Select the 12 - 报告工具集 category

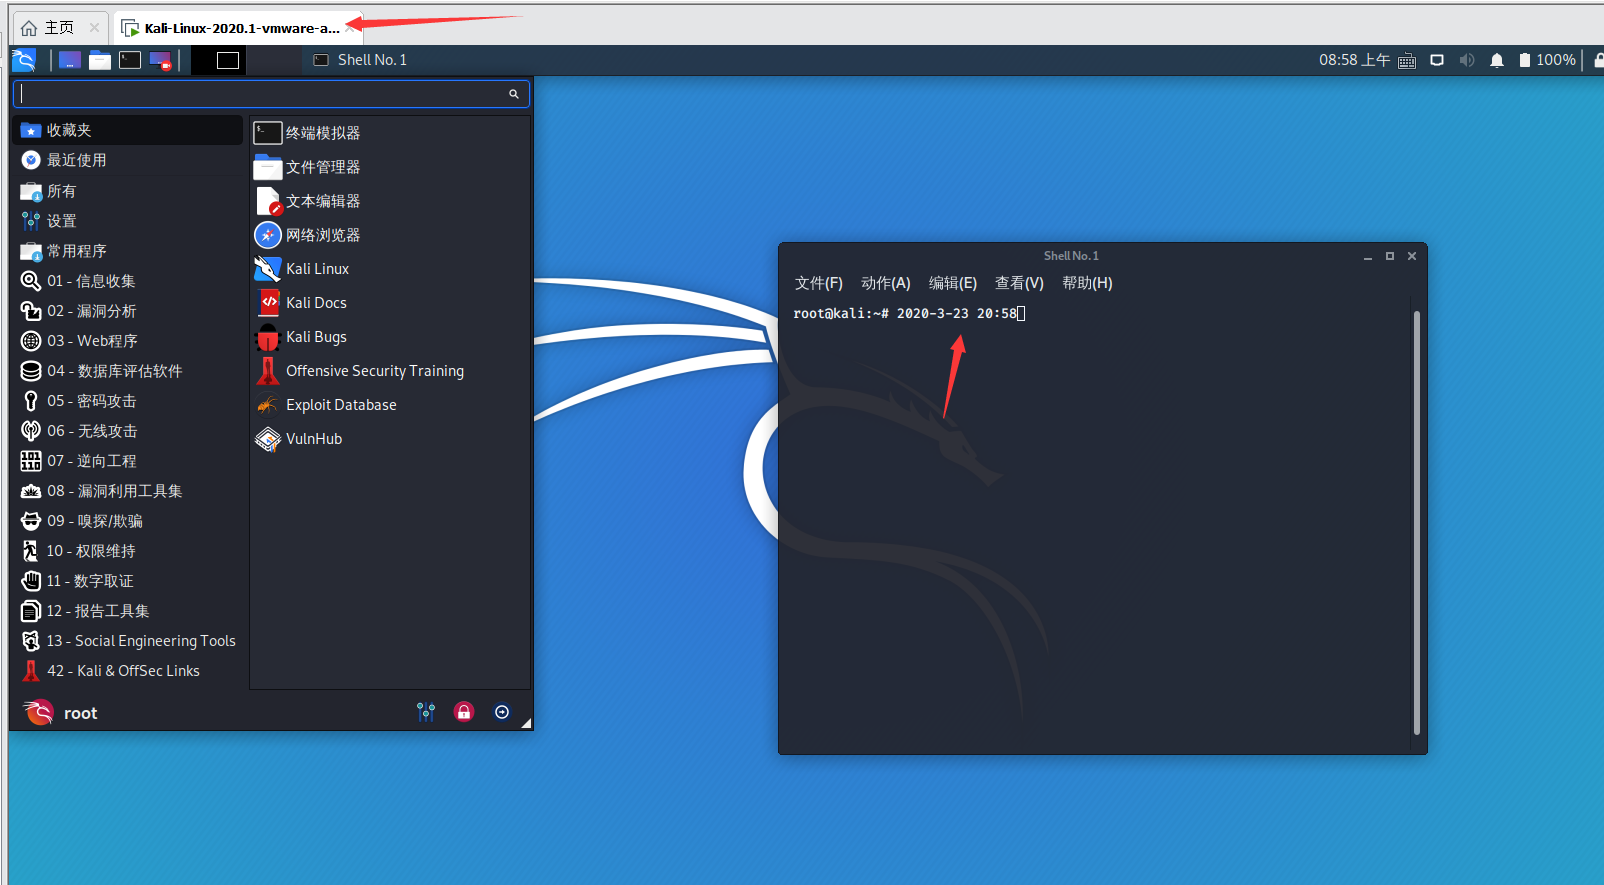[128, 611]
